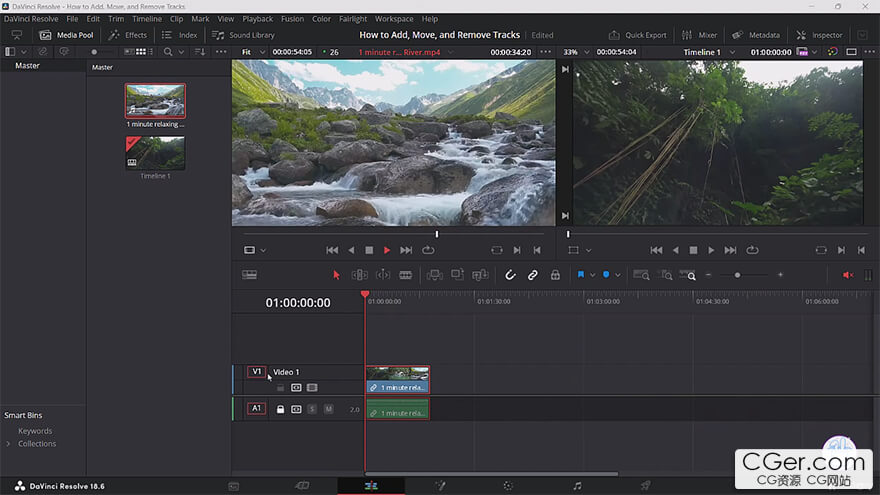This screenshot has width=880, height=495.
Task: Toggle the lock on audio track A1
Action: tap(280, 409)
